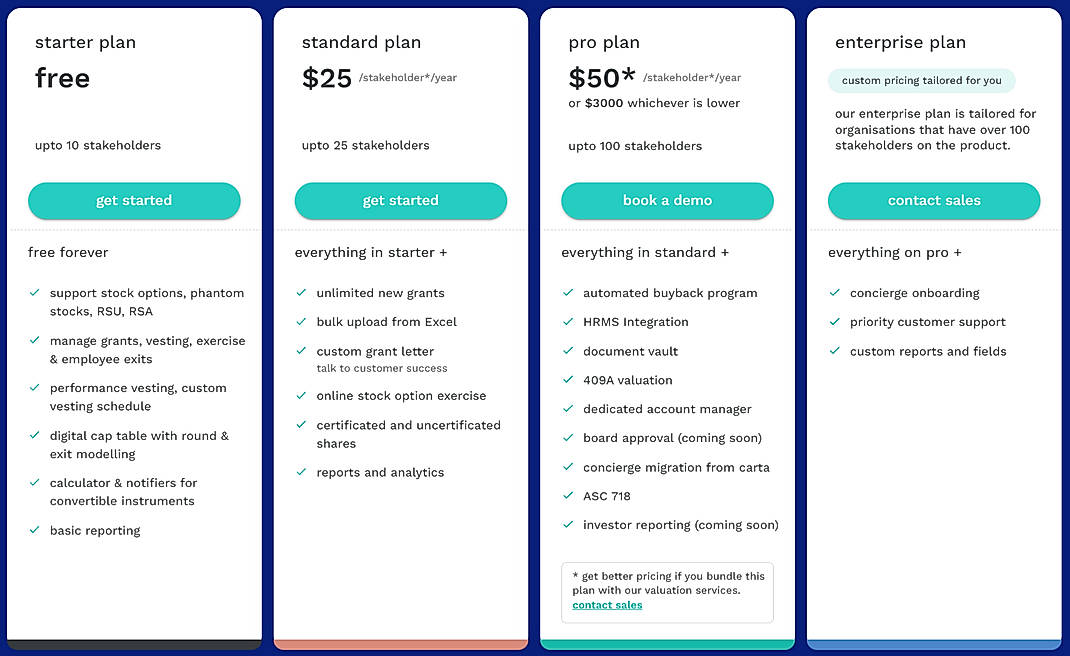
Task: Click the checkmark next to '409A valuation'
Action: (x=566, y=380)
